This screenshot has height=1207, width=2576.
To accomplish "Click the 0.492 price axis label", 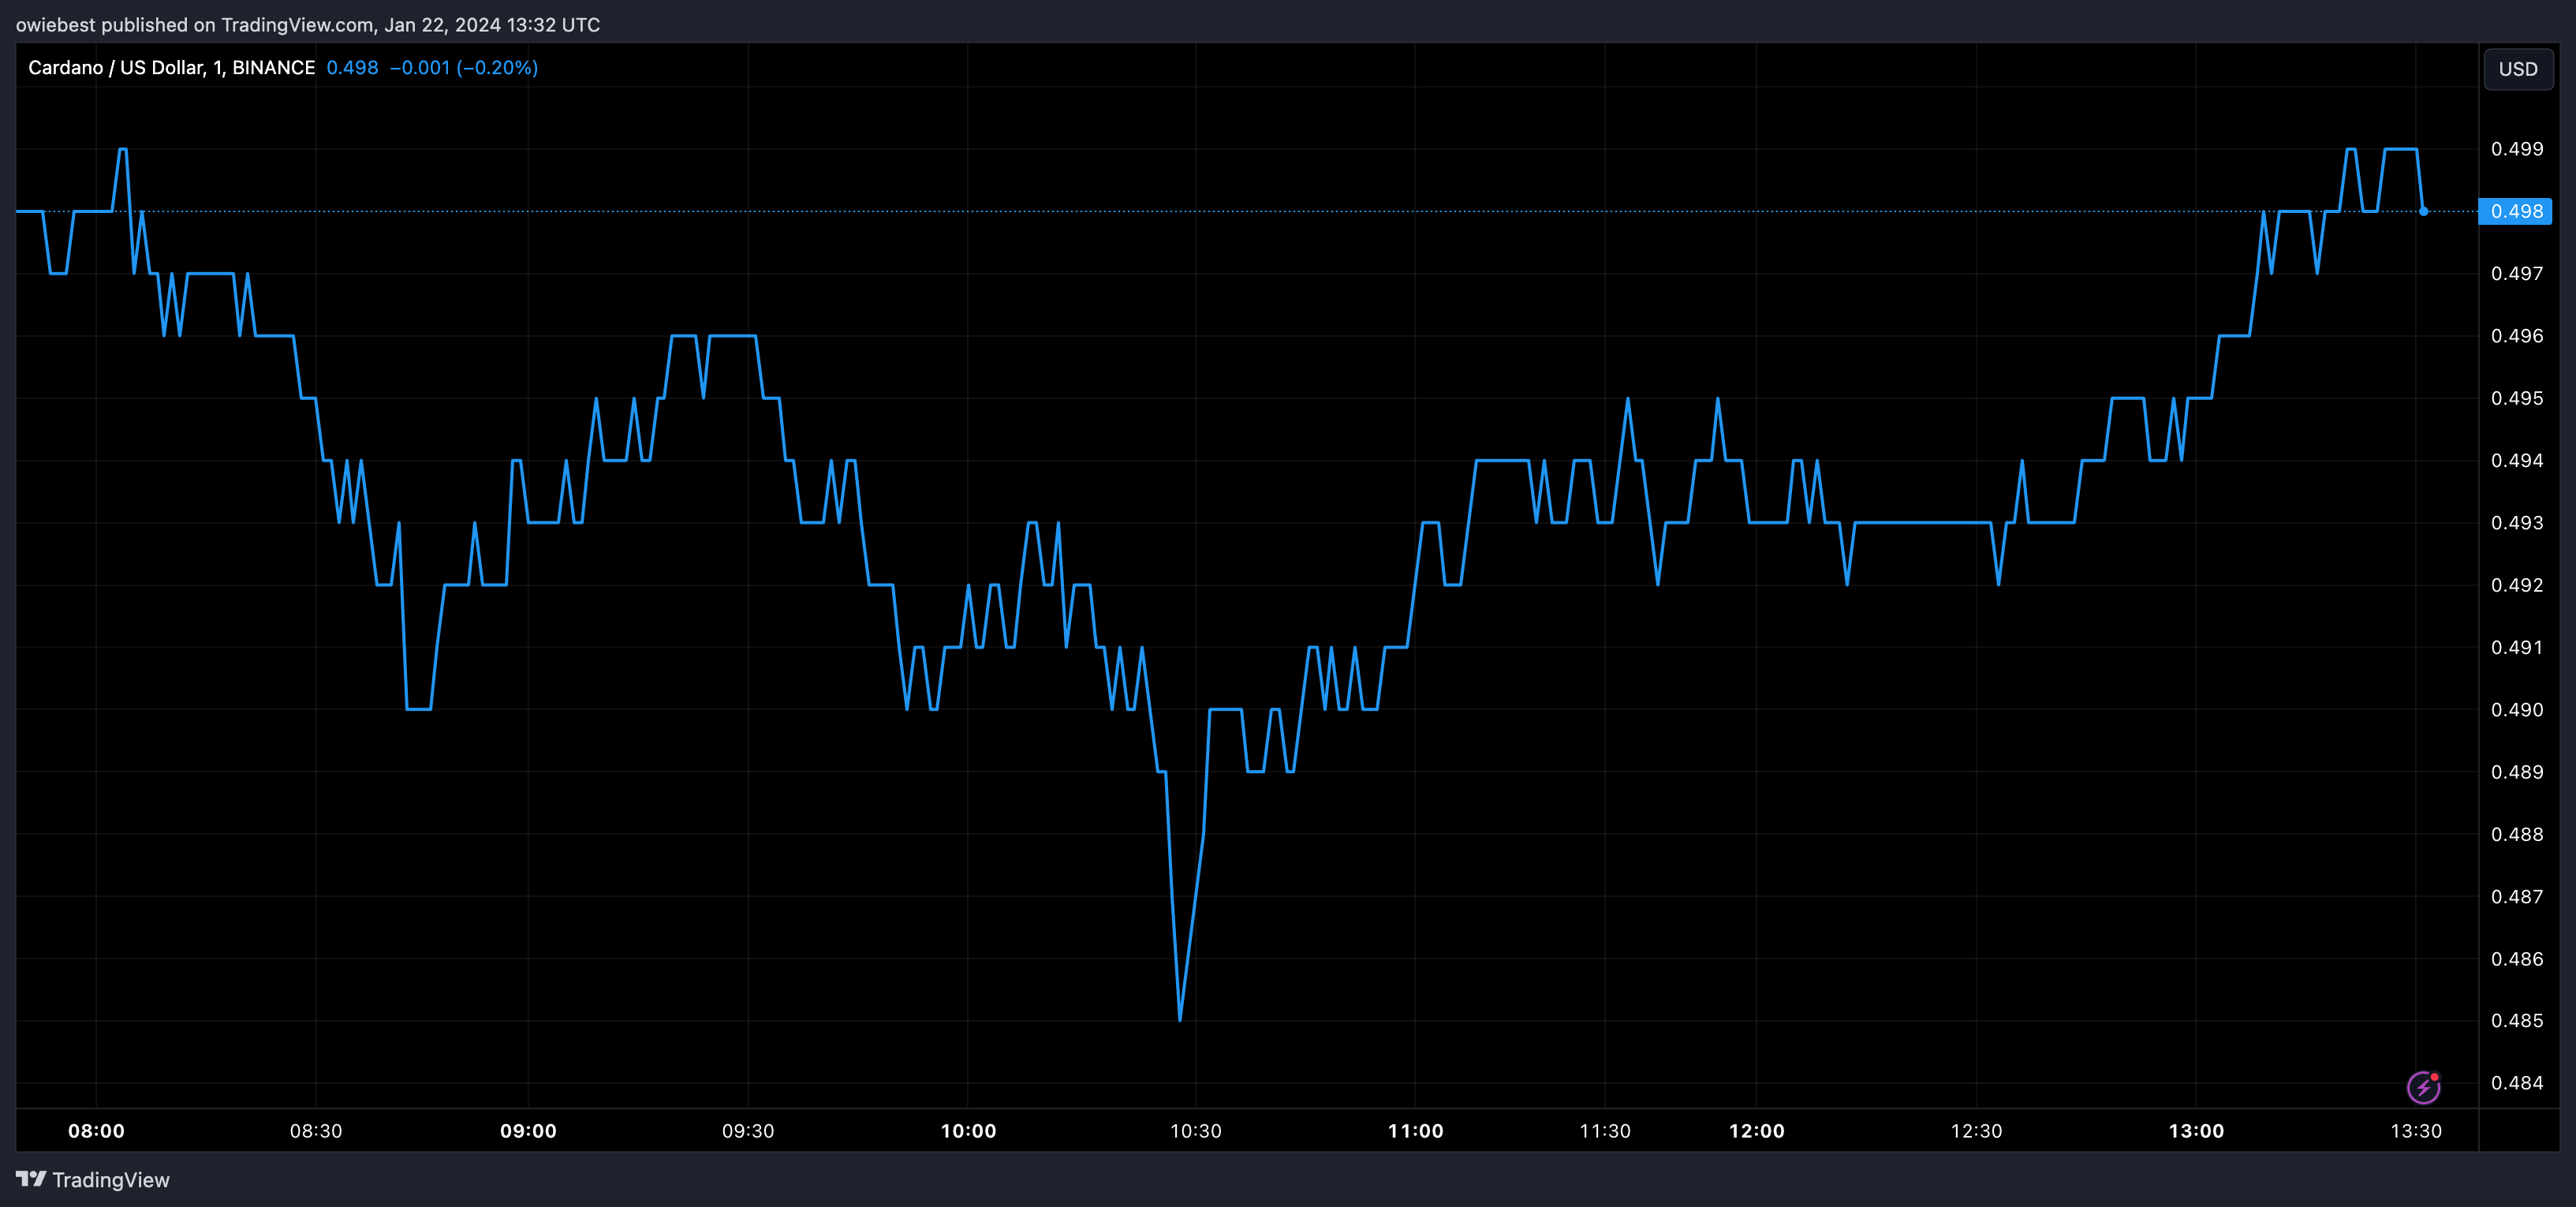I will [x=2517, y=585].
